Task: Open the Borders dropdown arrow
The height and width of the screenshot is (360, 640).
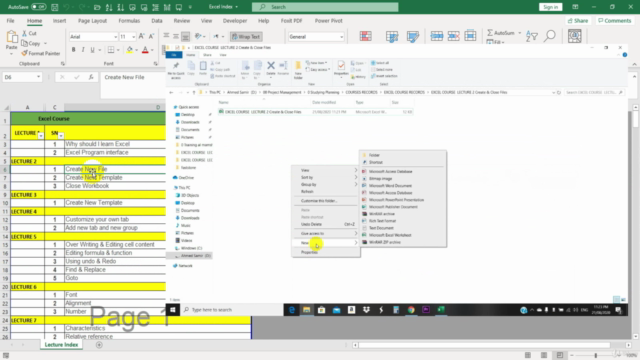Action: pyautogui.click(x=118, y=50)
